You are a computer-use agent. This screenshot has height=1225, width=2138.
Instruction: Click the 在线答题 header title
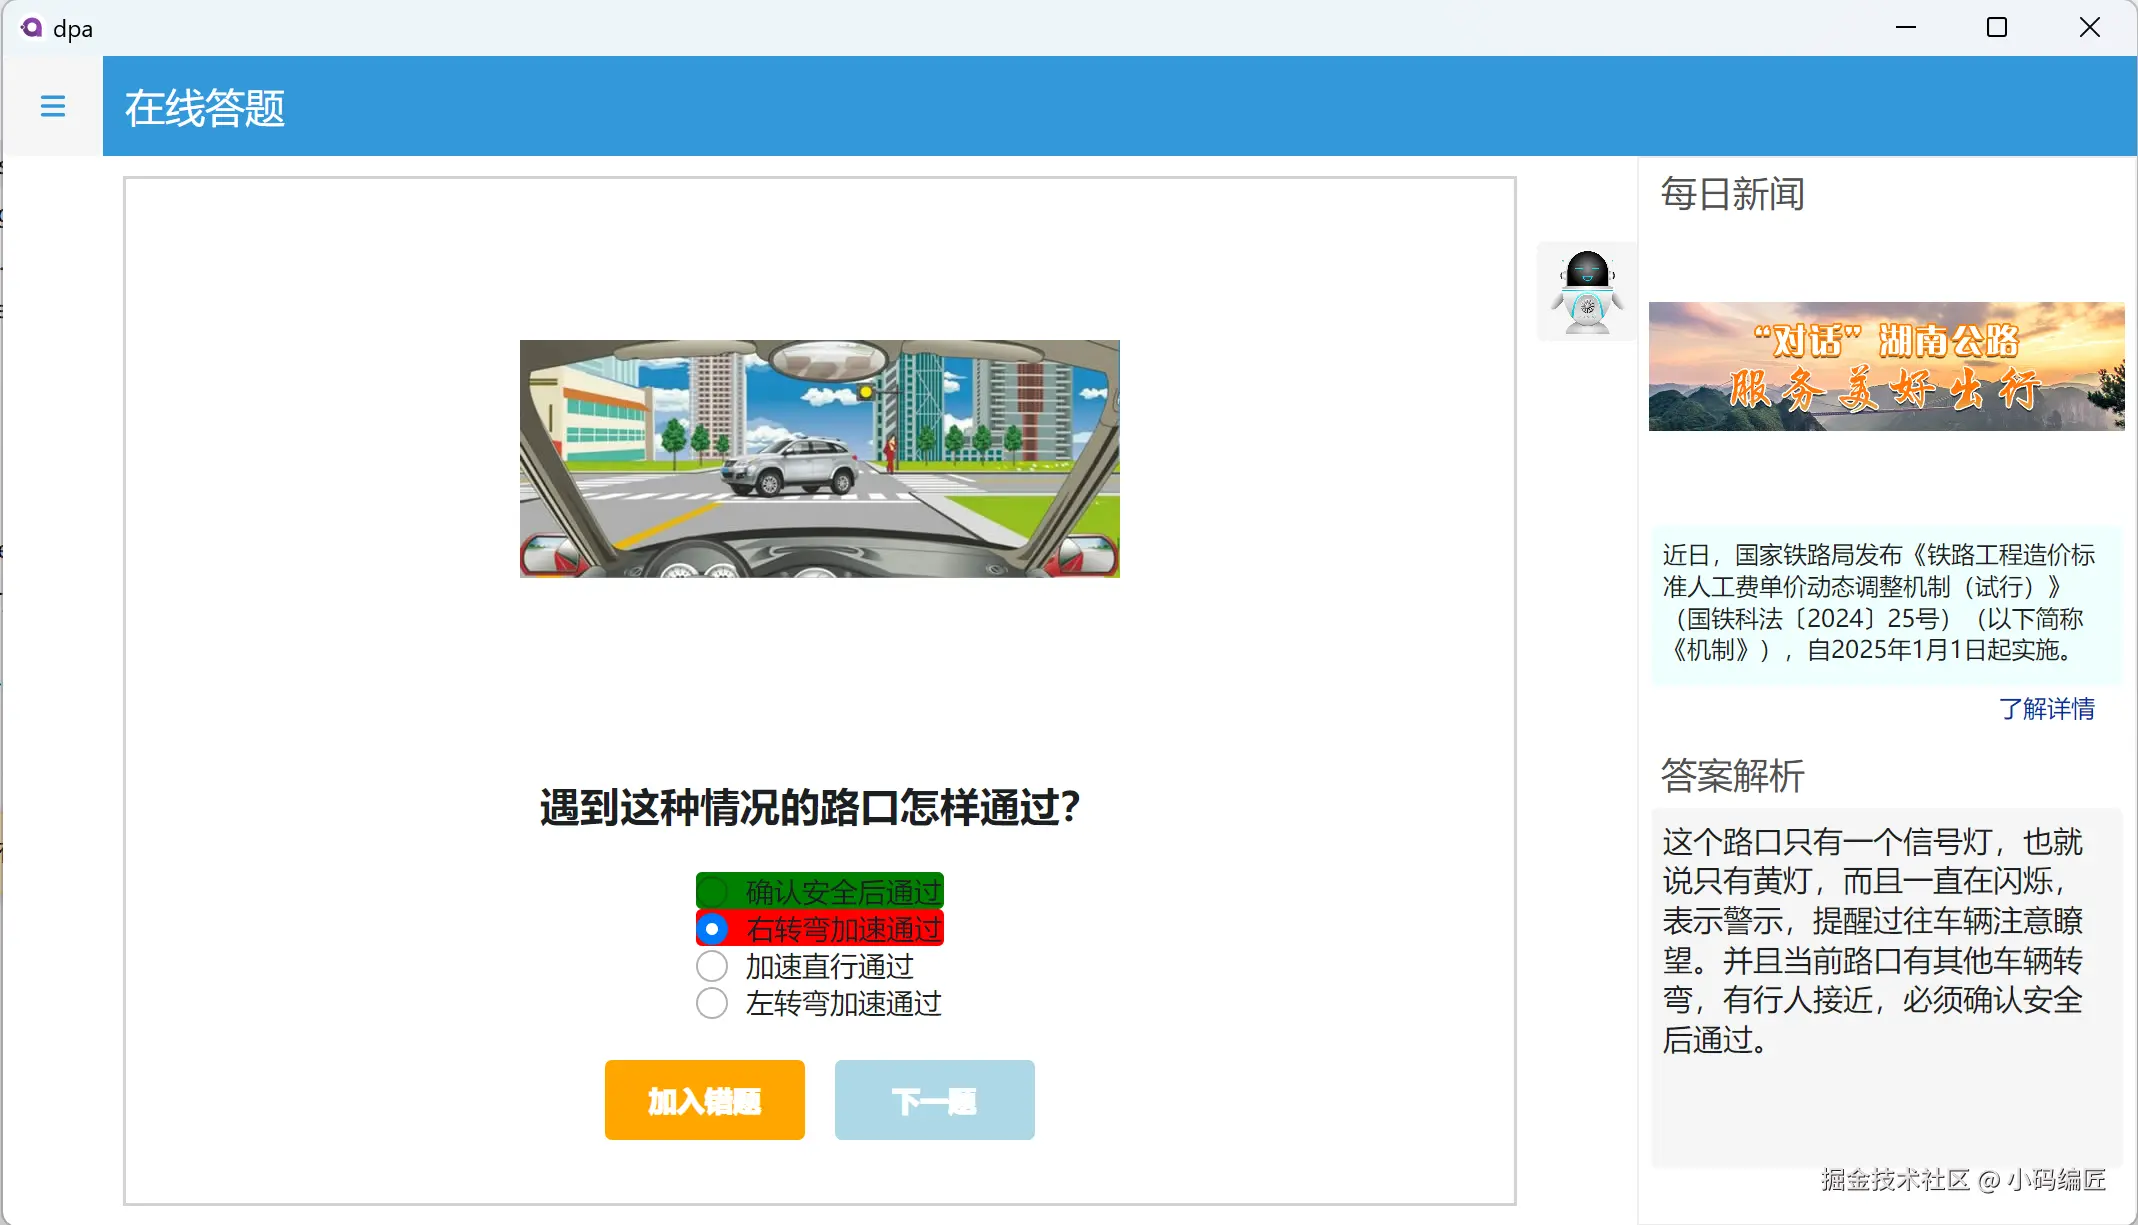[x=205, y=107]
